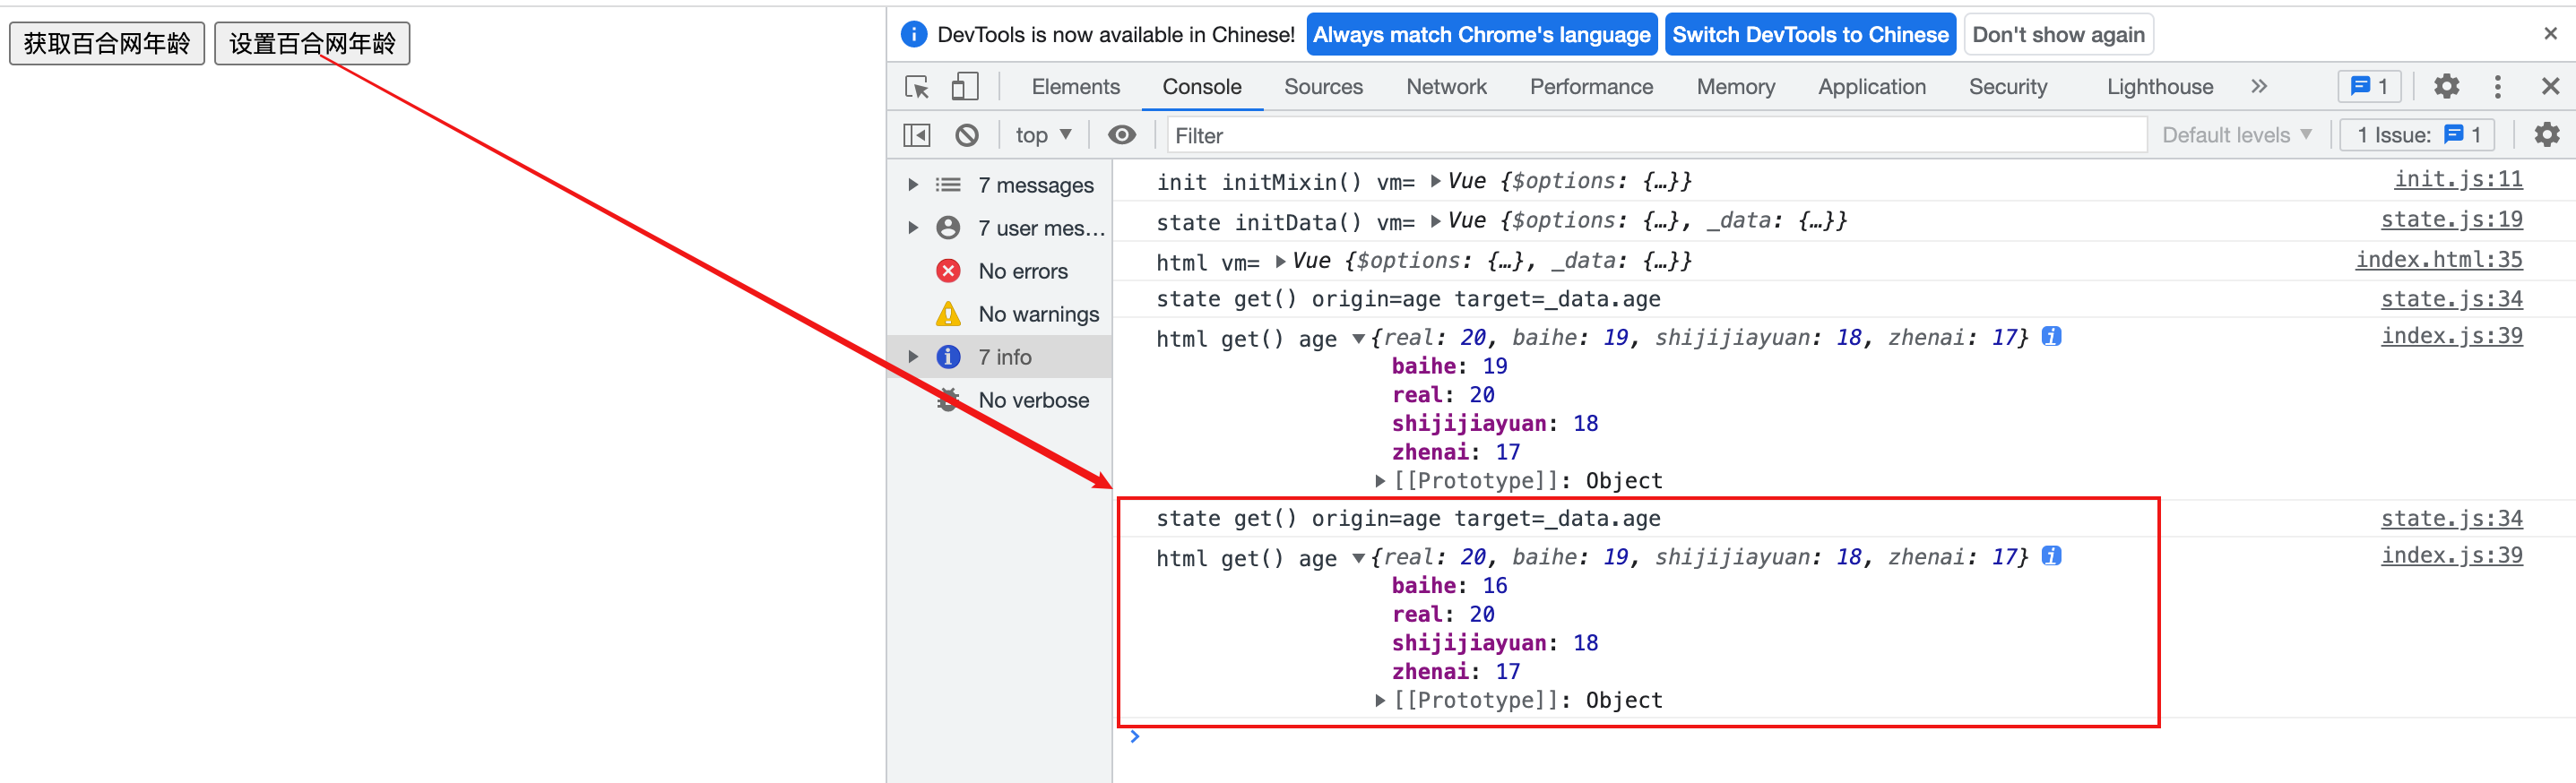Open console settings gear beside the Issue counter
The height and width of the screenshot is (783, 2576).
tap(2547, 135)
